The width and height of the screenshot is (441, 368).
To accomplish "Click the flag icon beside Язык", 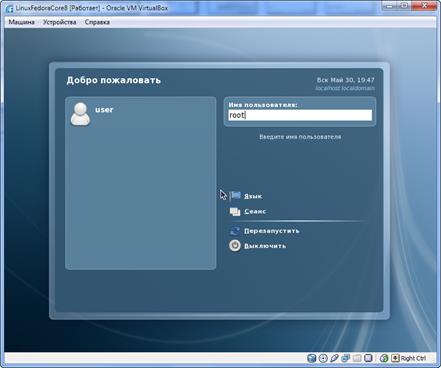I will pos(235,196).
